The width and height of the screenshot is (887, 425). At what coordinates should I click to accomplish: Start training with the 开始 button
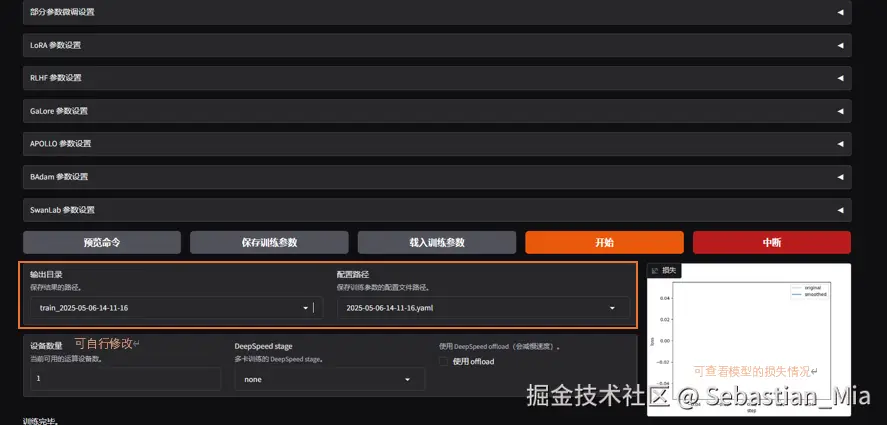pyautogui.click(x=604, y=242)
